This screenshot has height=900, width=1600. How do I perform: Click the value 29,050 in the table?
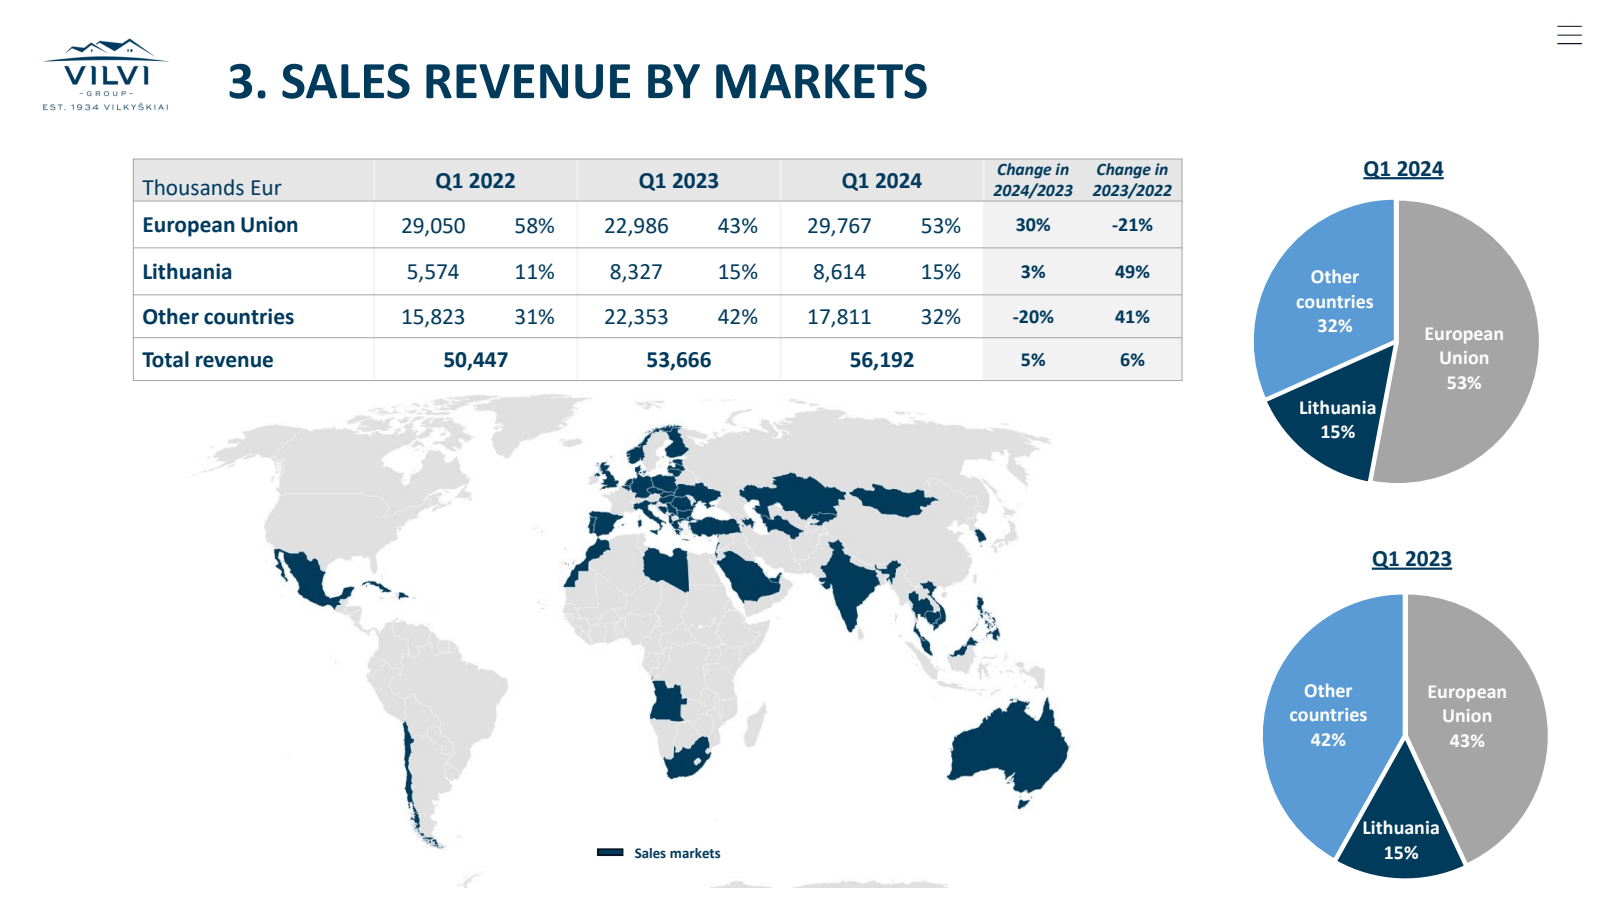[x=433, y=226]
